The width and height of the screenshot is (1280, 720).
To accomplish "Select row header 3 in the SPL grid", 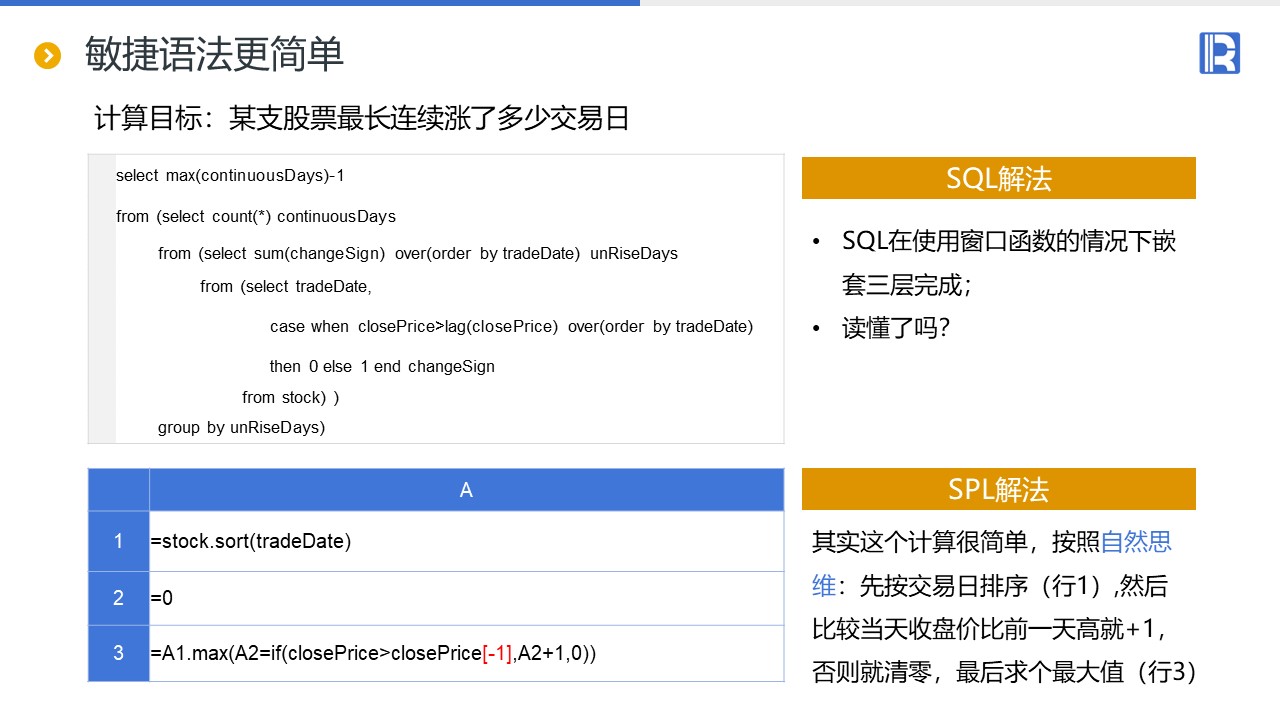I will click(x=118, y=653).
